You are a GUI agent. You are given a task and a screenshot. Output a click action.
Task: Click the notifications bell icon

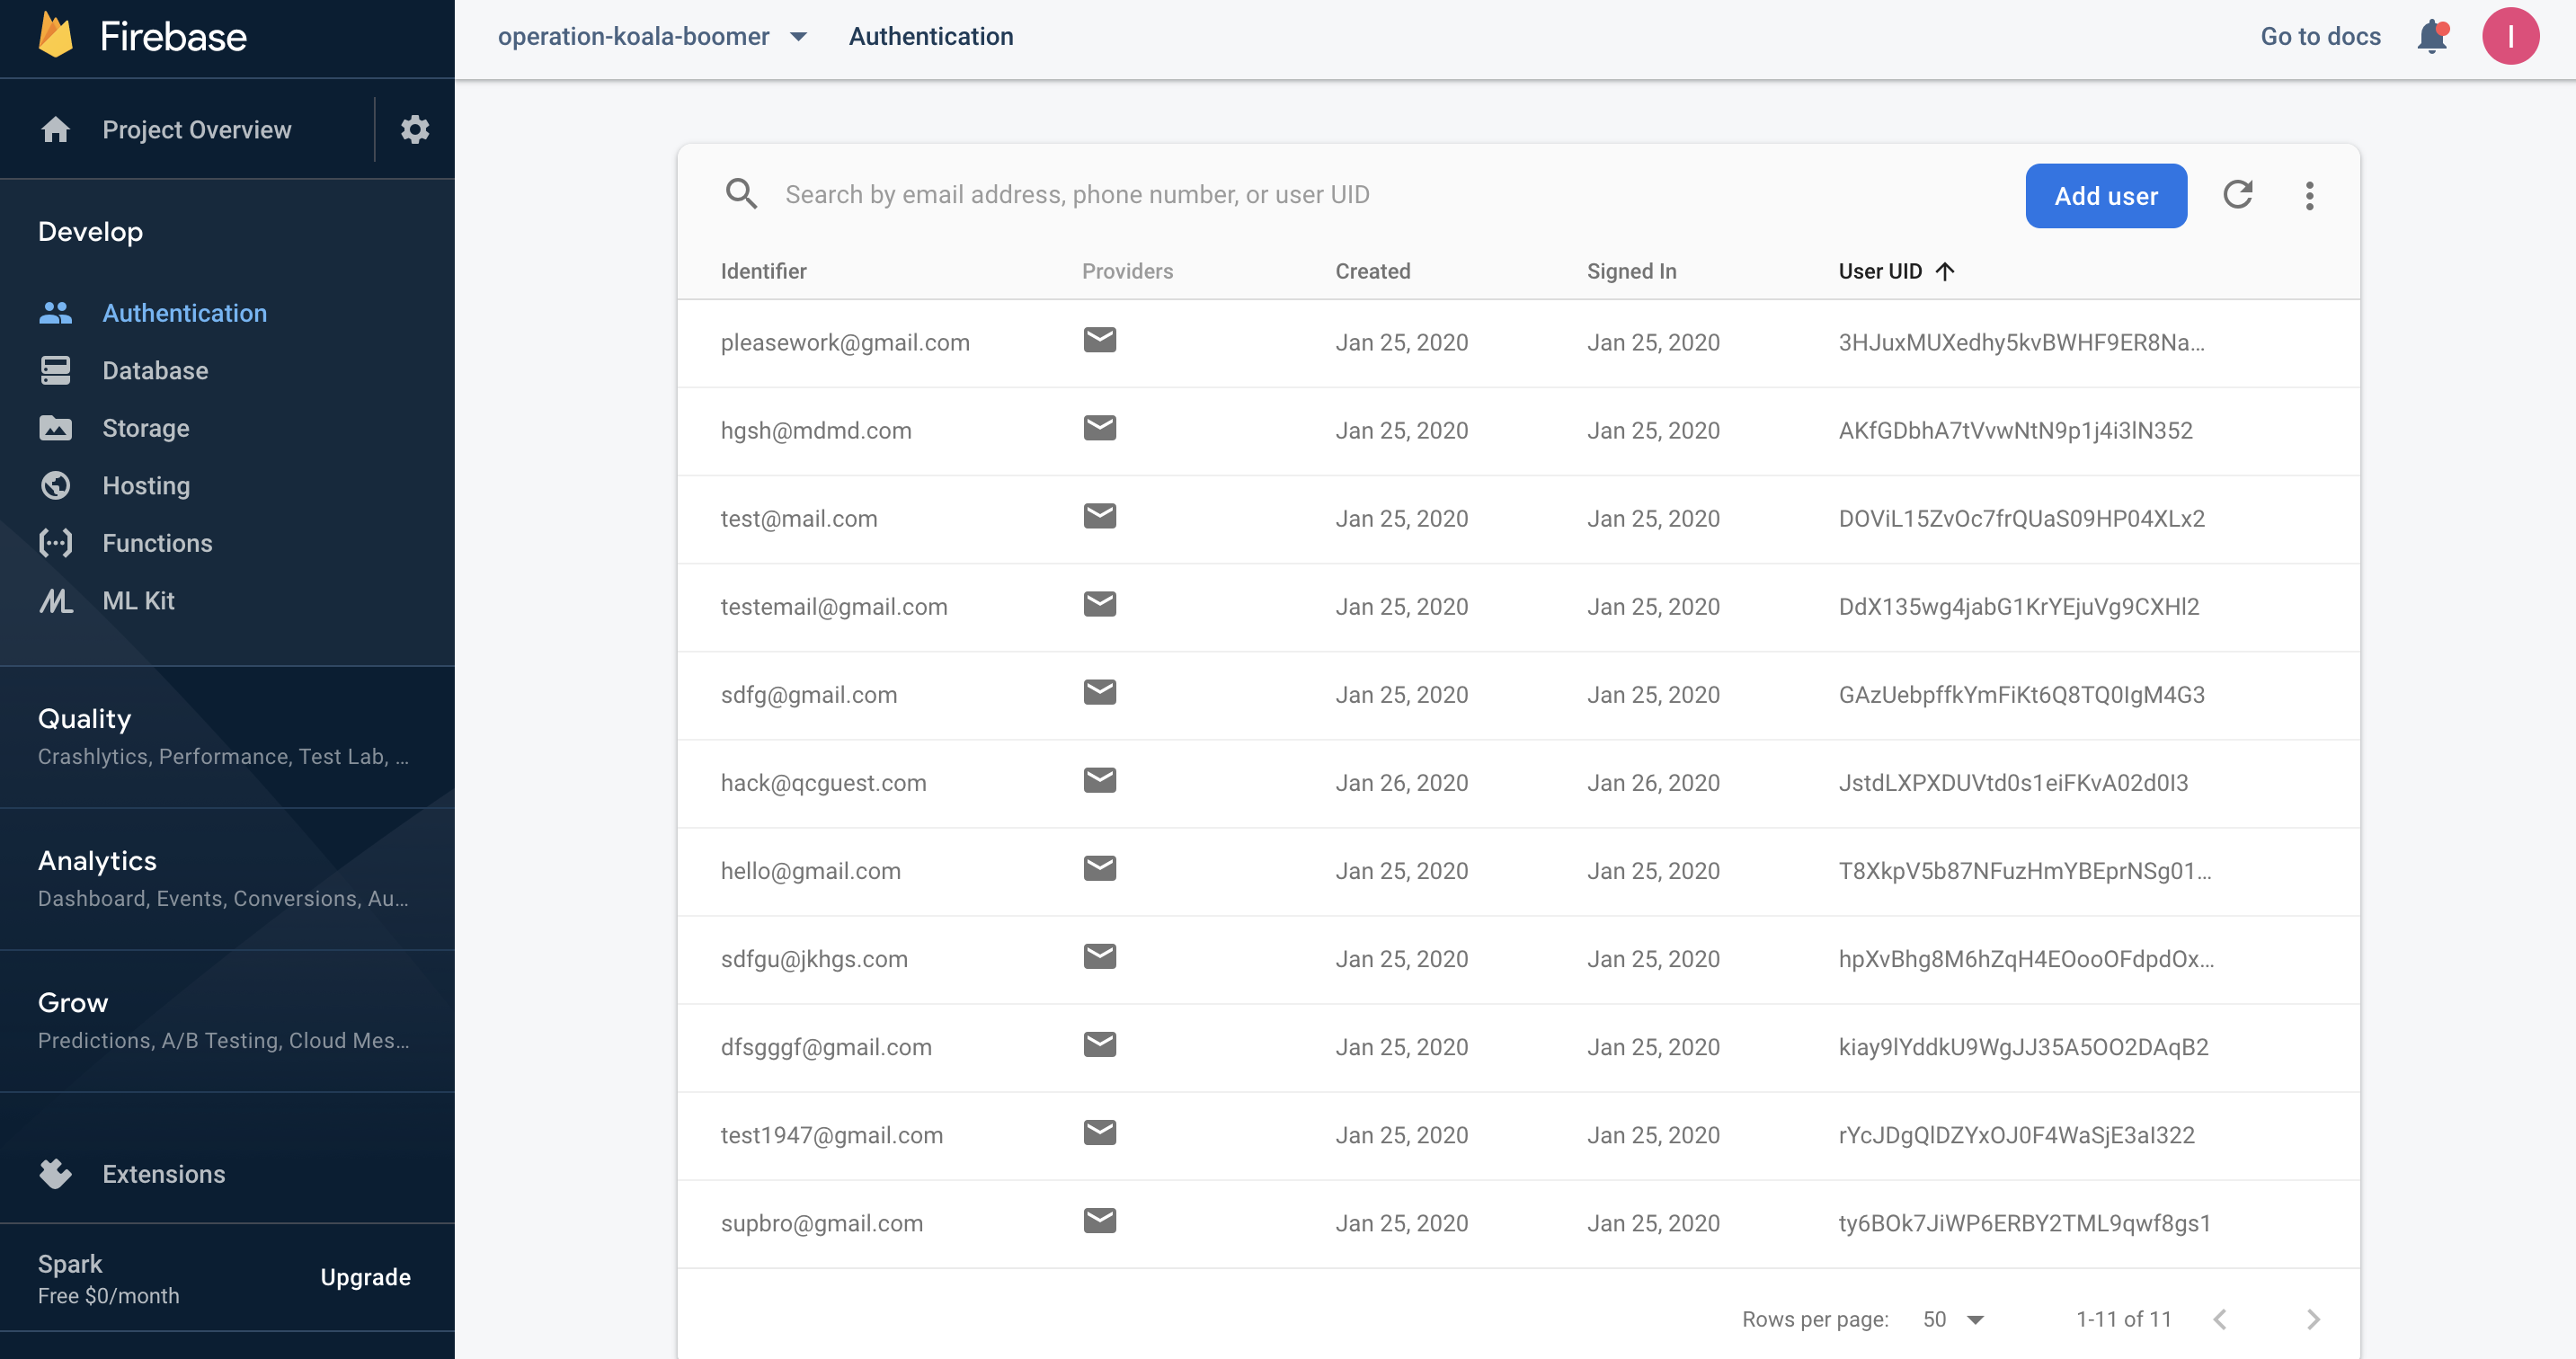2431,37
